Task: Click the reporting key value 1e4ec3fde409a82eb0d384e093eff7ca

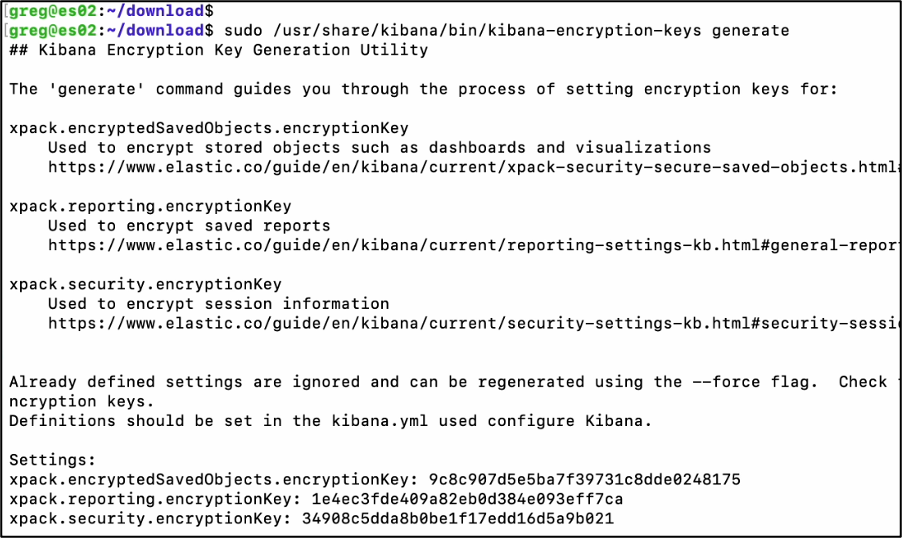Action: click(467, 499)
